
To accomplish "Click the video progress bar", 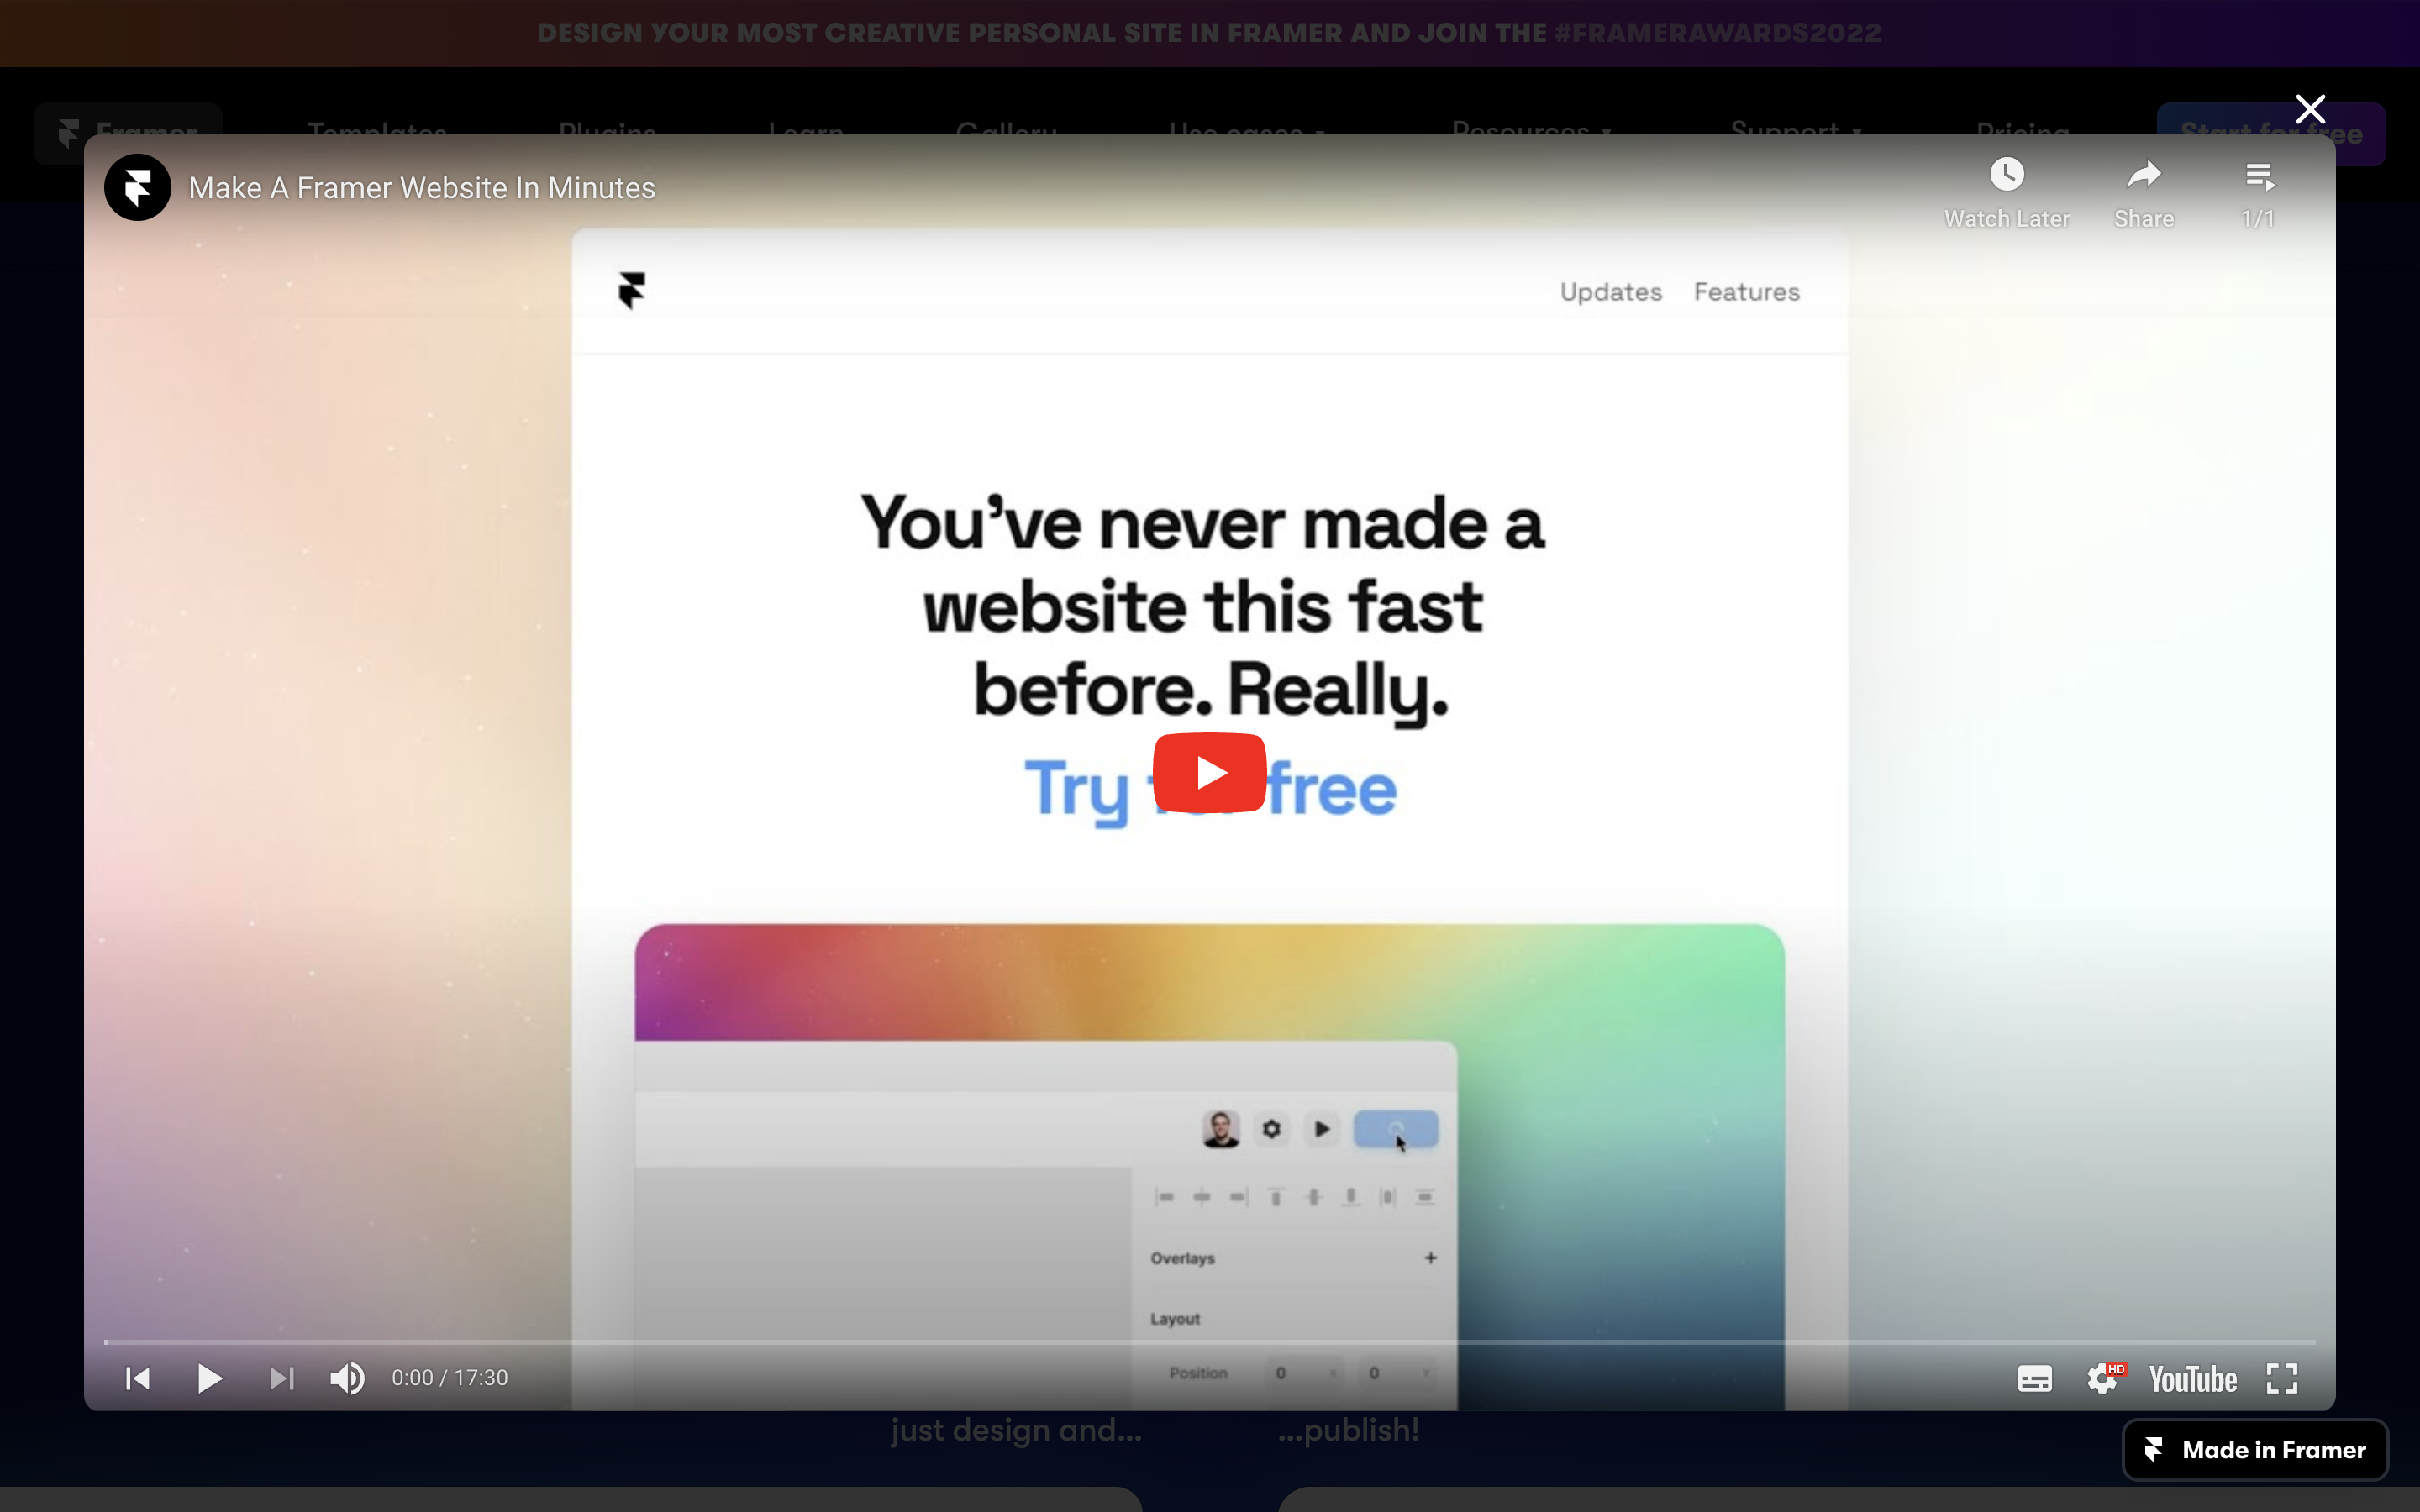I will coord(1210,1342).
